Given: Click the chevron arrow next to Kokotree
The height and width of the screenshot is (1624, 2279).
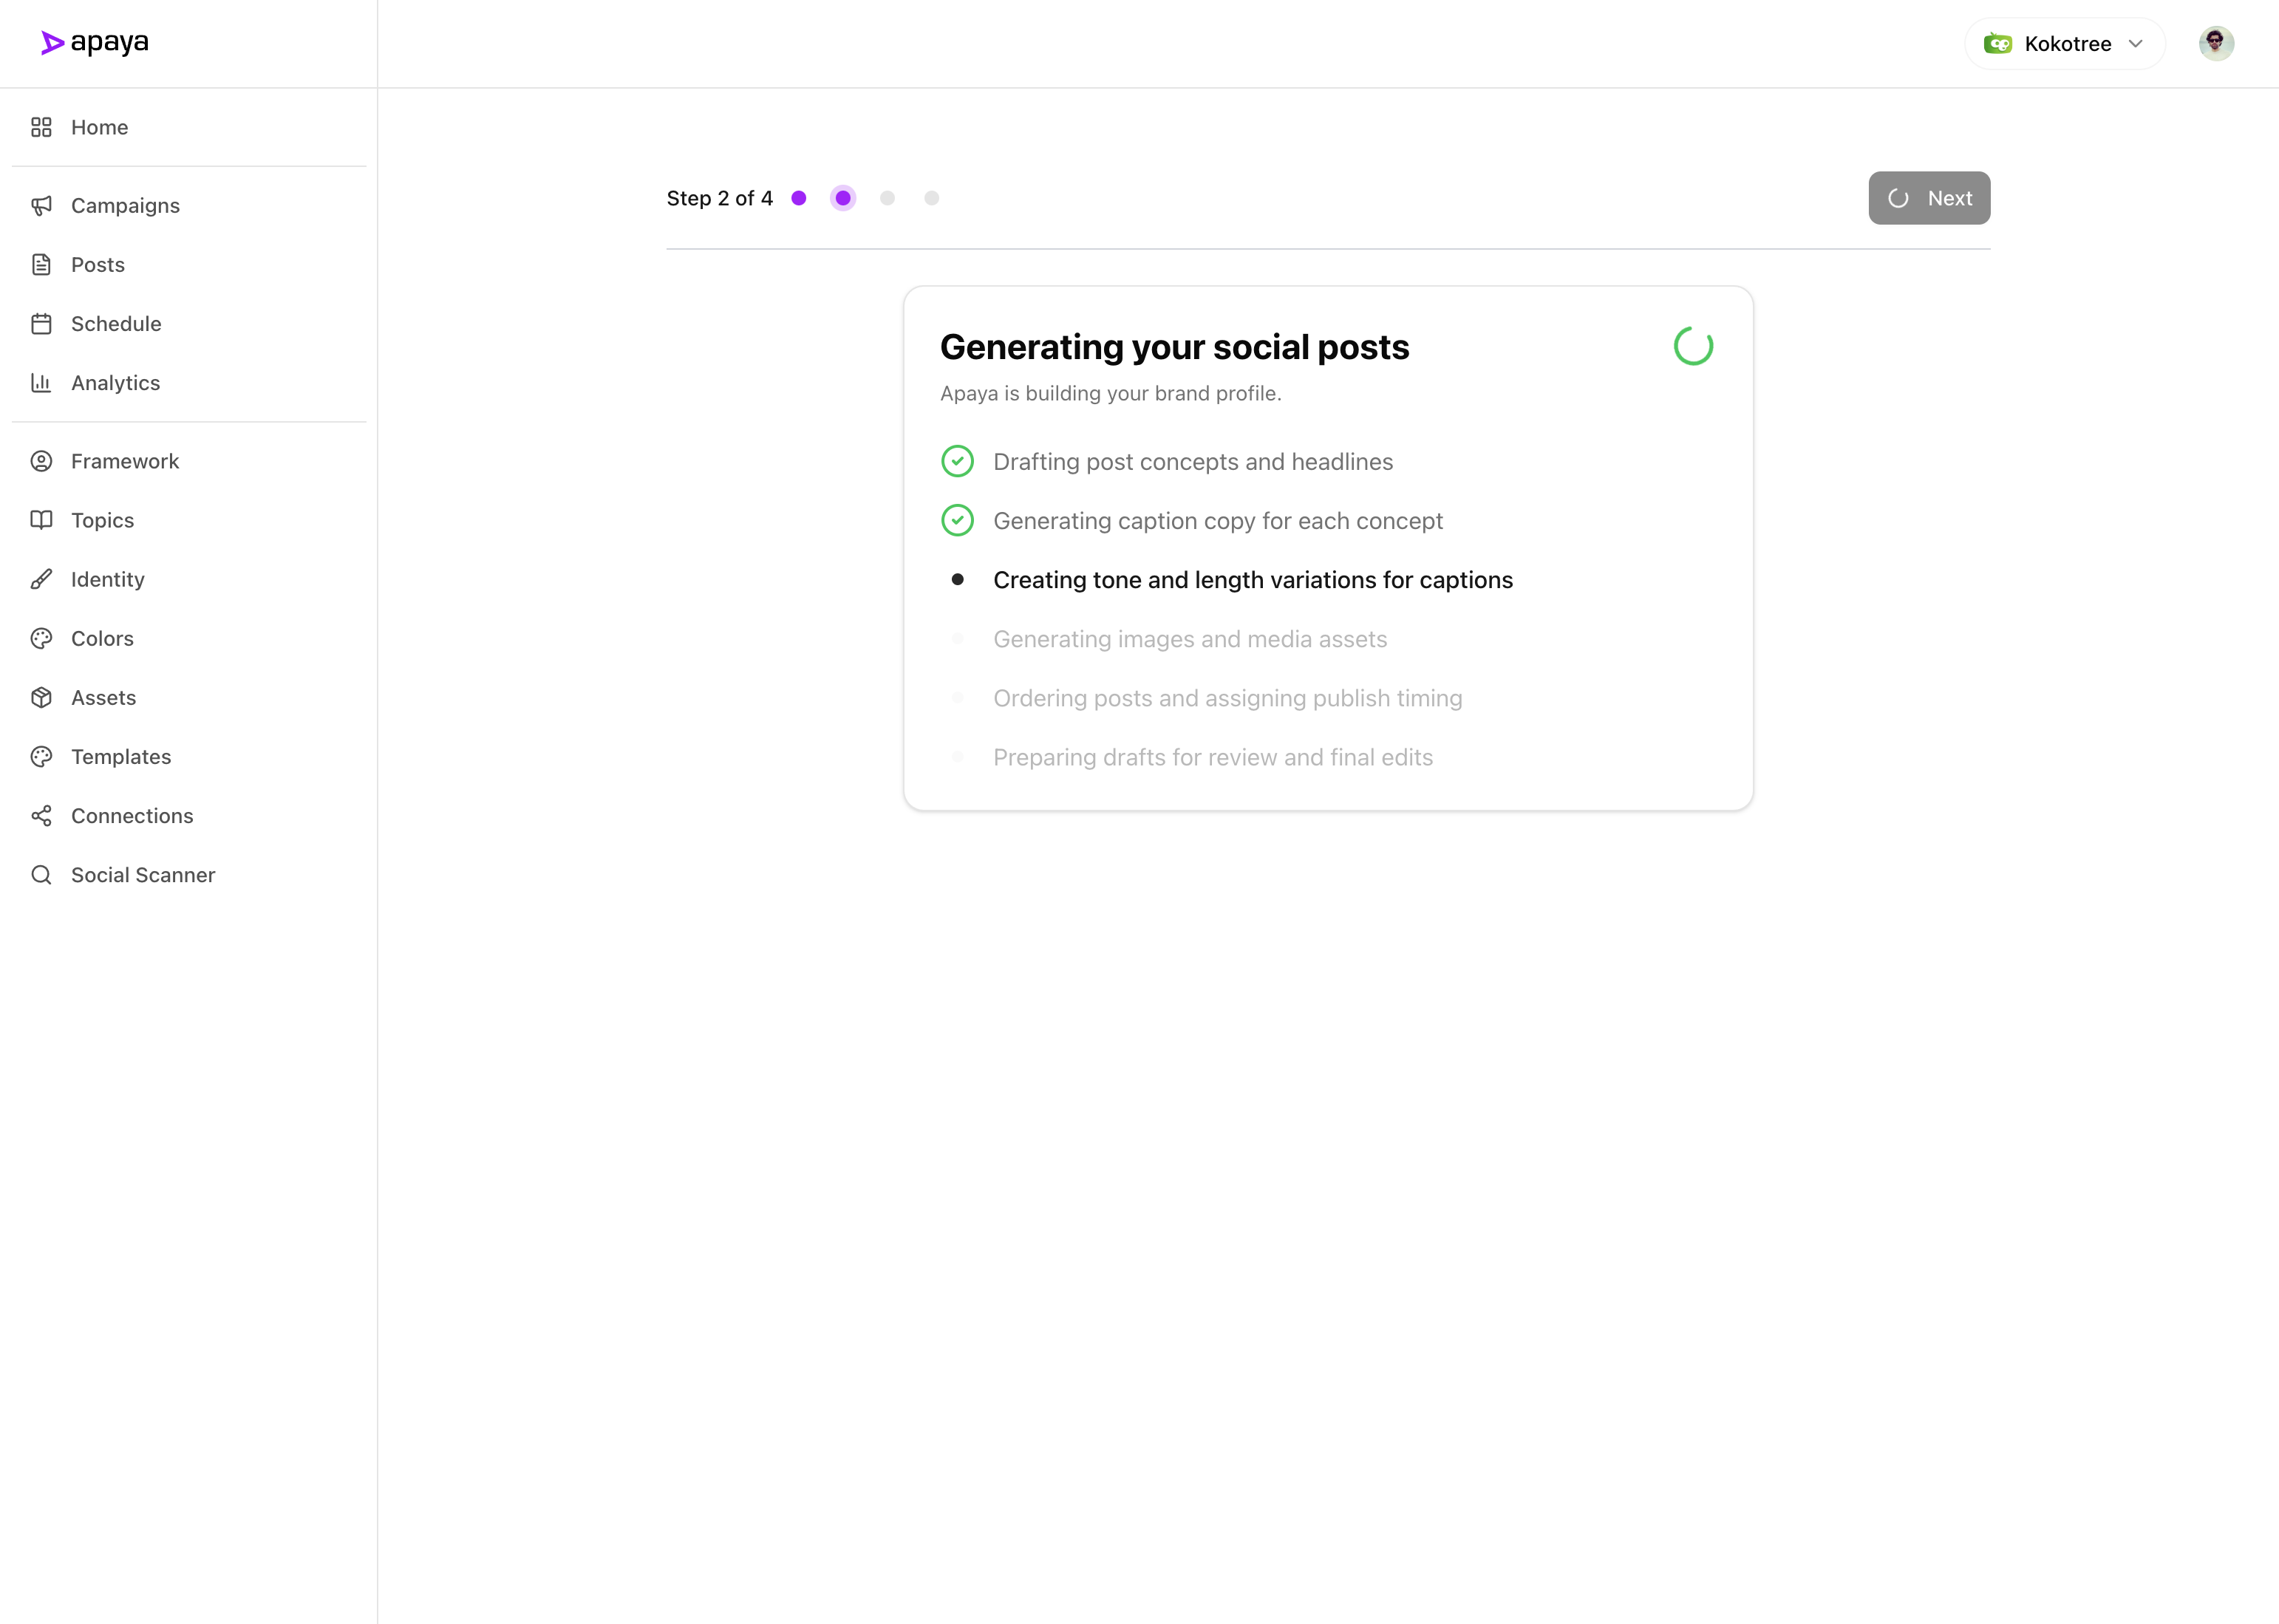Looking at the screenshot, I should click(2136, 44).
